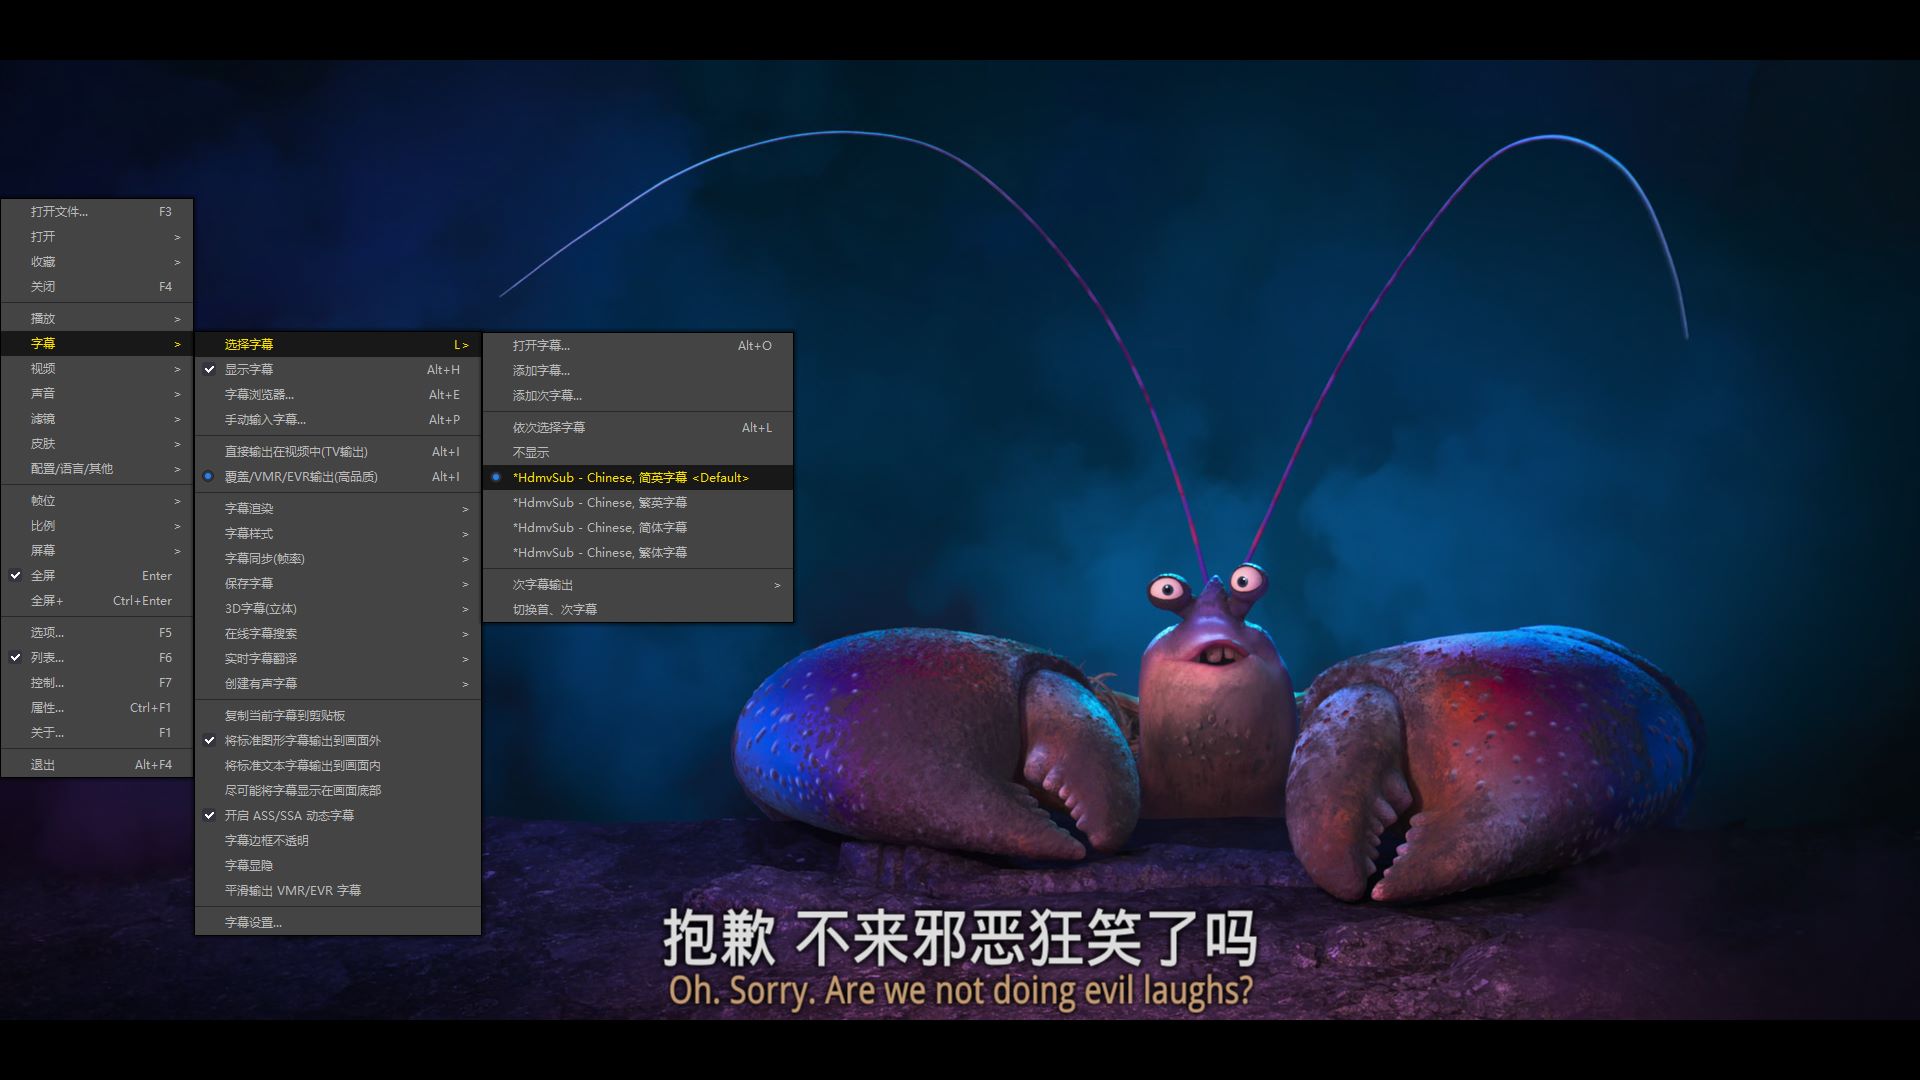Image resolution: width=1920 pixels, height=1080 pixels.
Task: Copy current subtitle to clipboard
Action: [x=290, y=715]
